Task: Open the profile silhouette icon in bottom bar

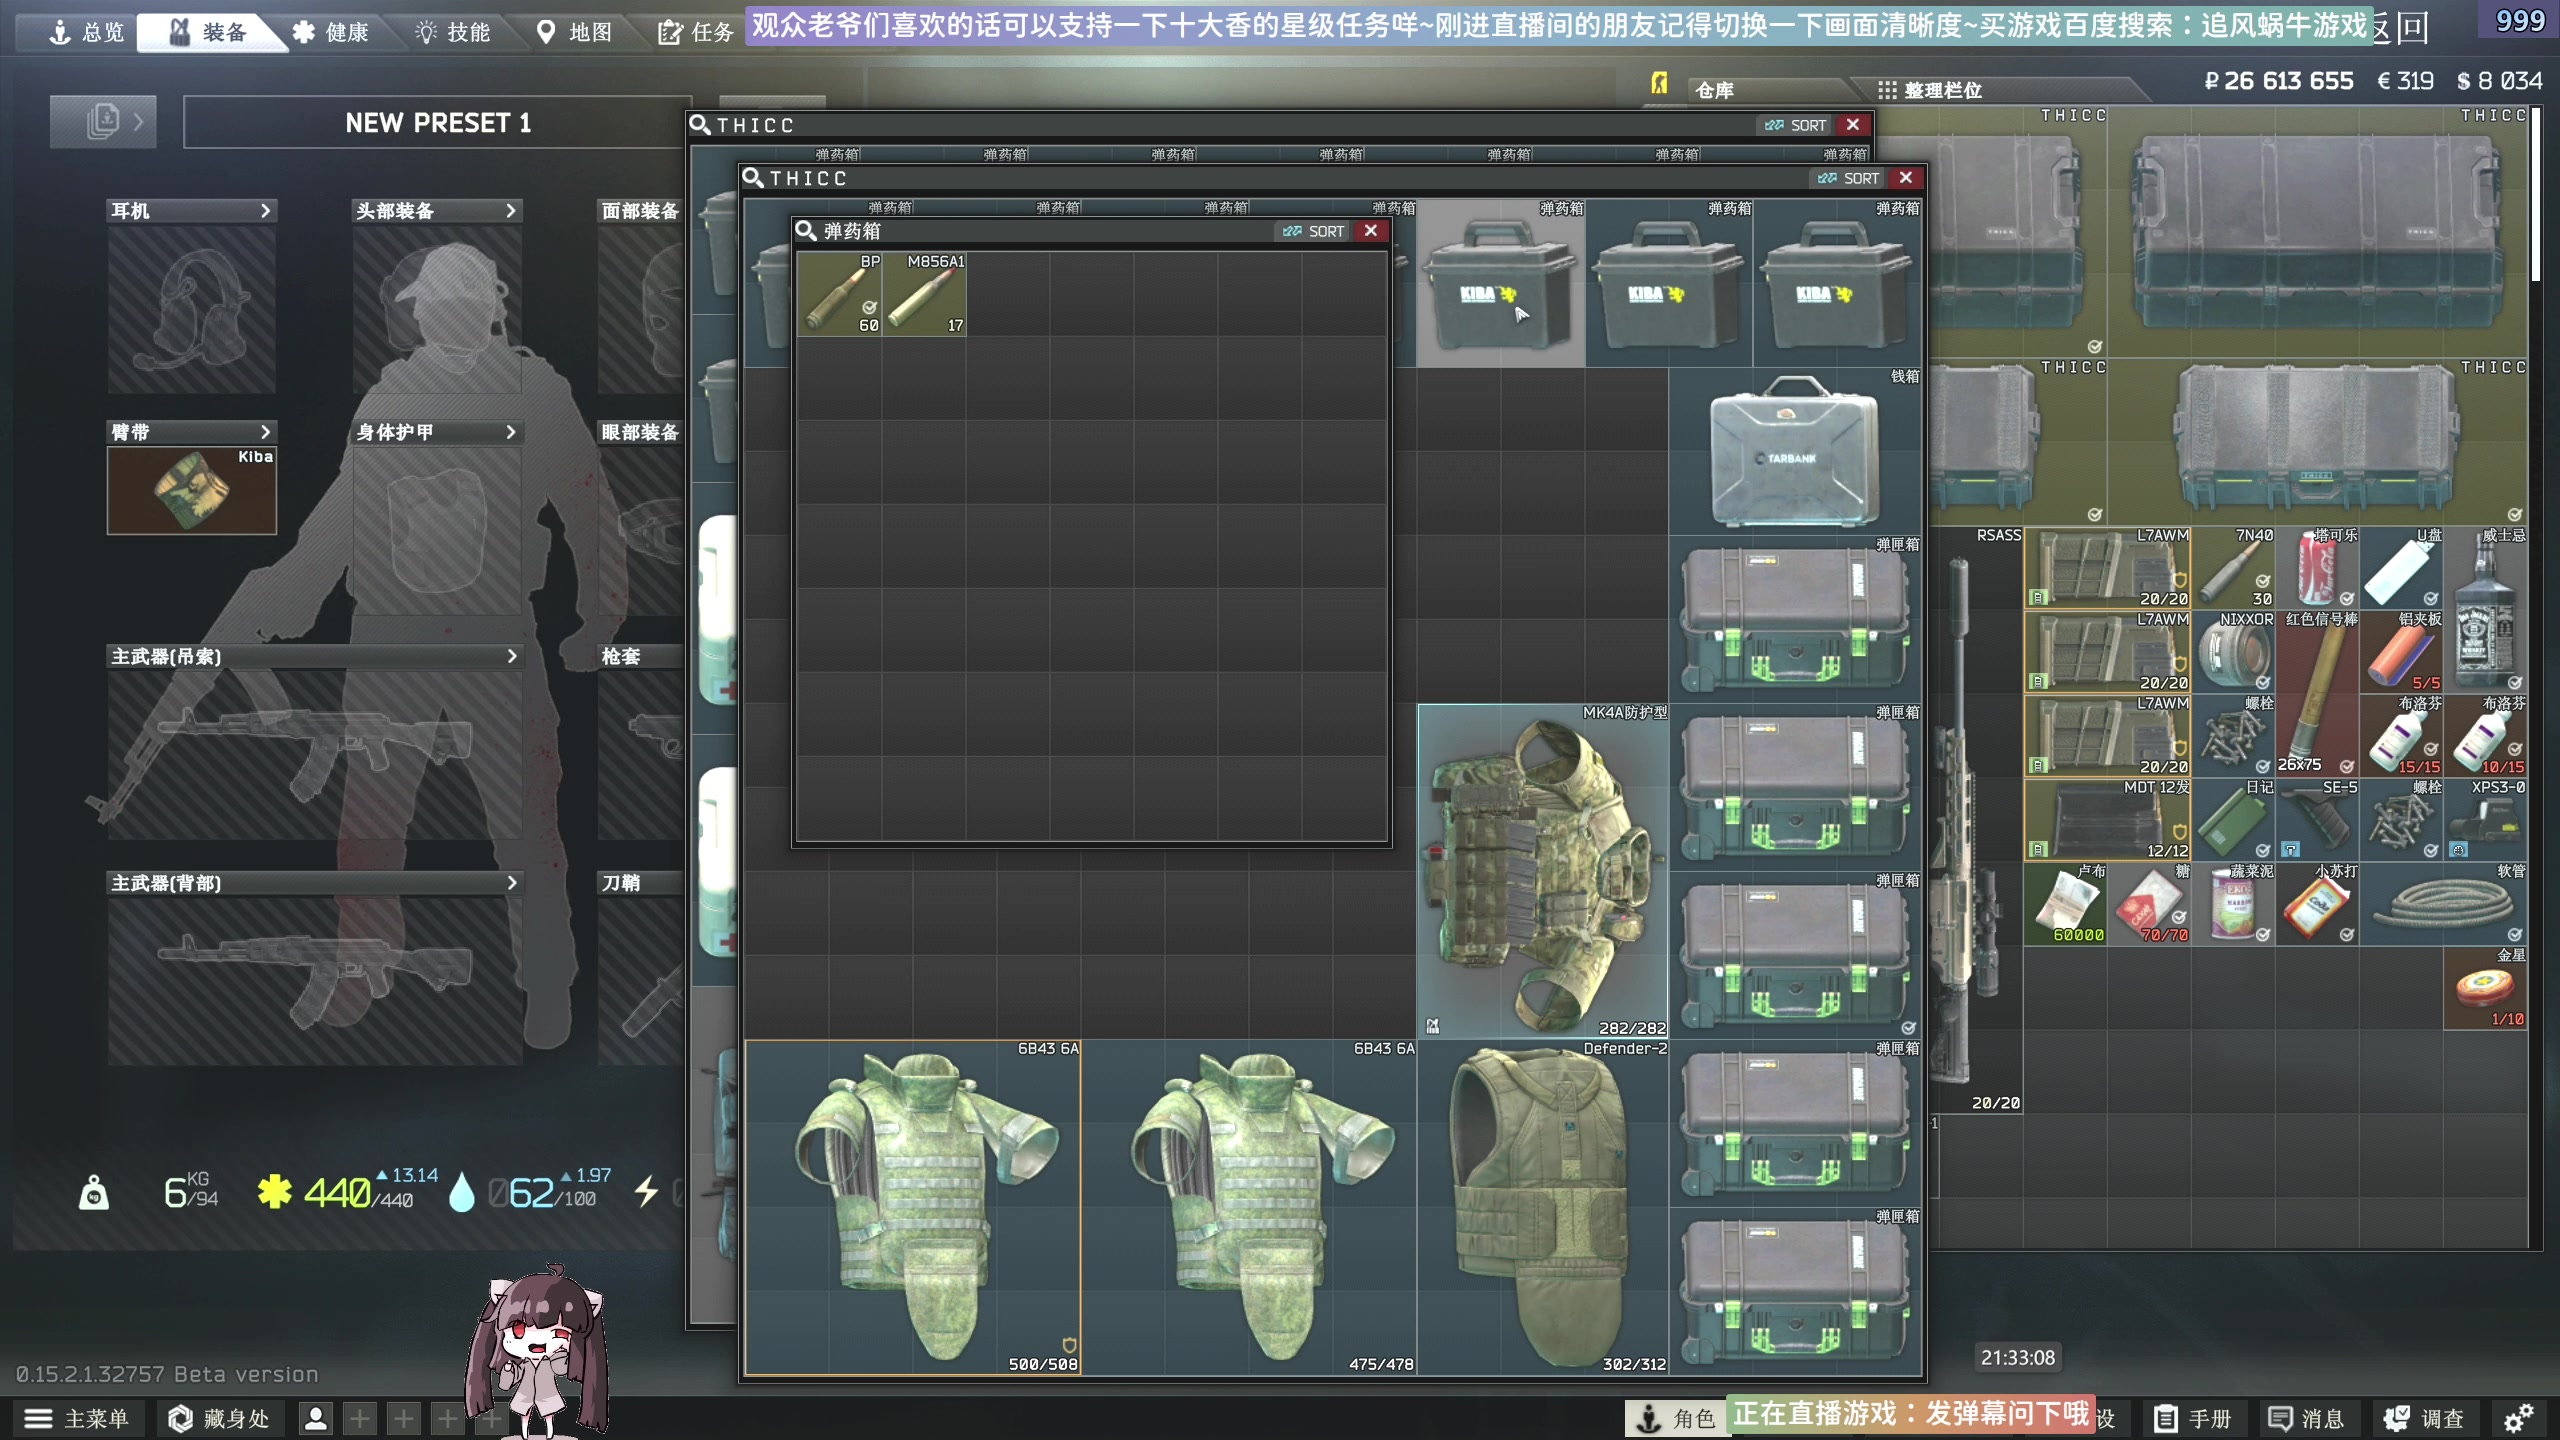Action: tap(316, 1418)
